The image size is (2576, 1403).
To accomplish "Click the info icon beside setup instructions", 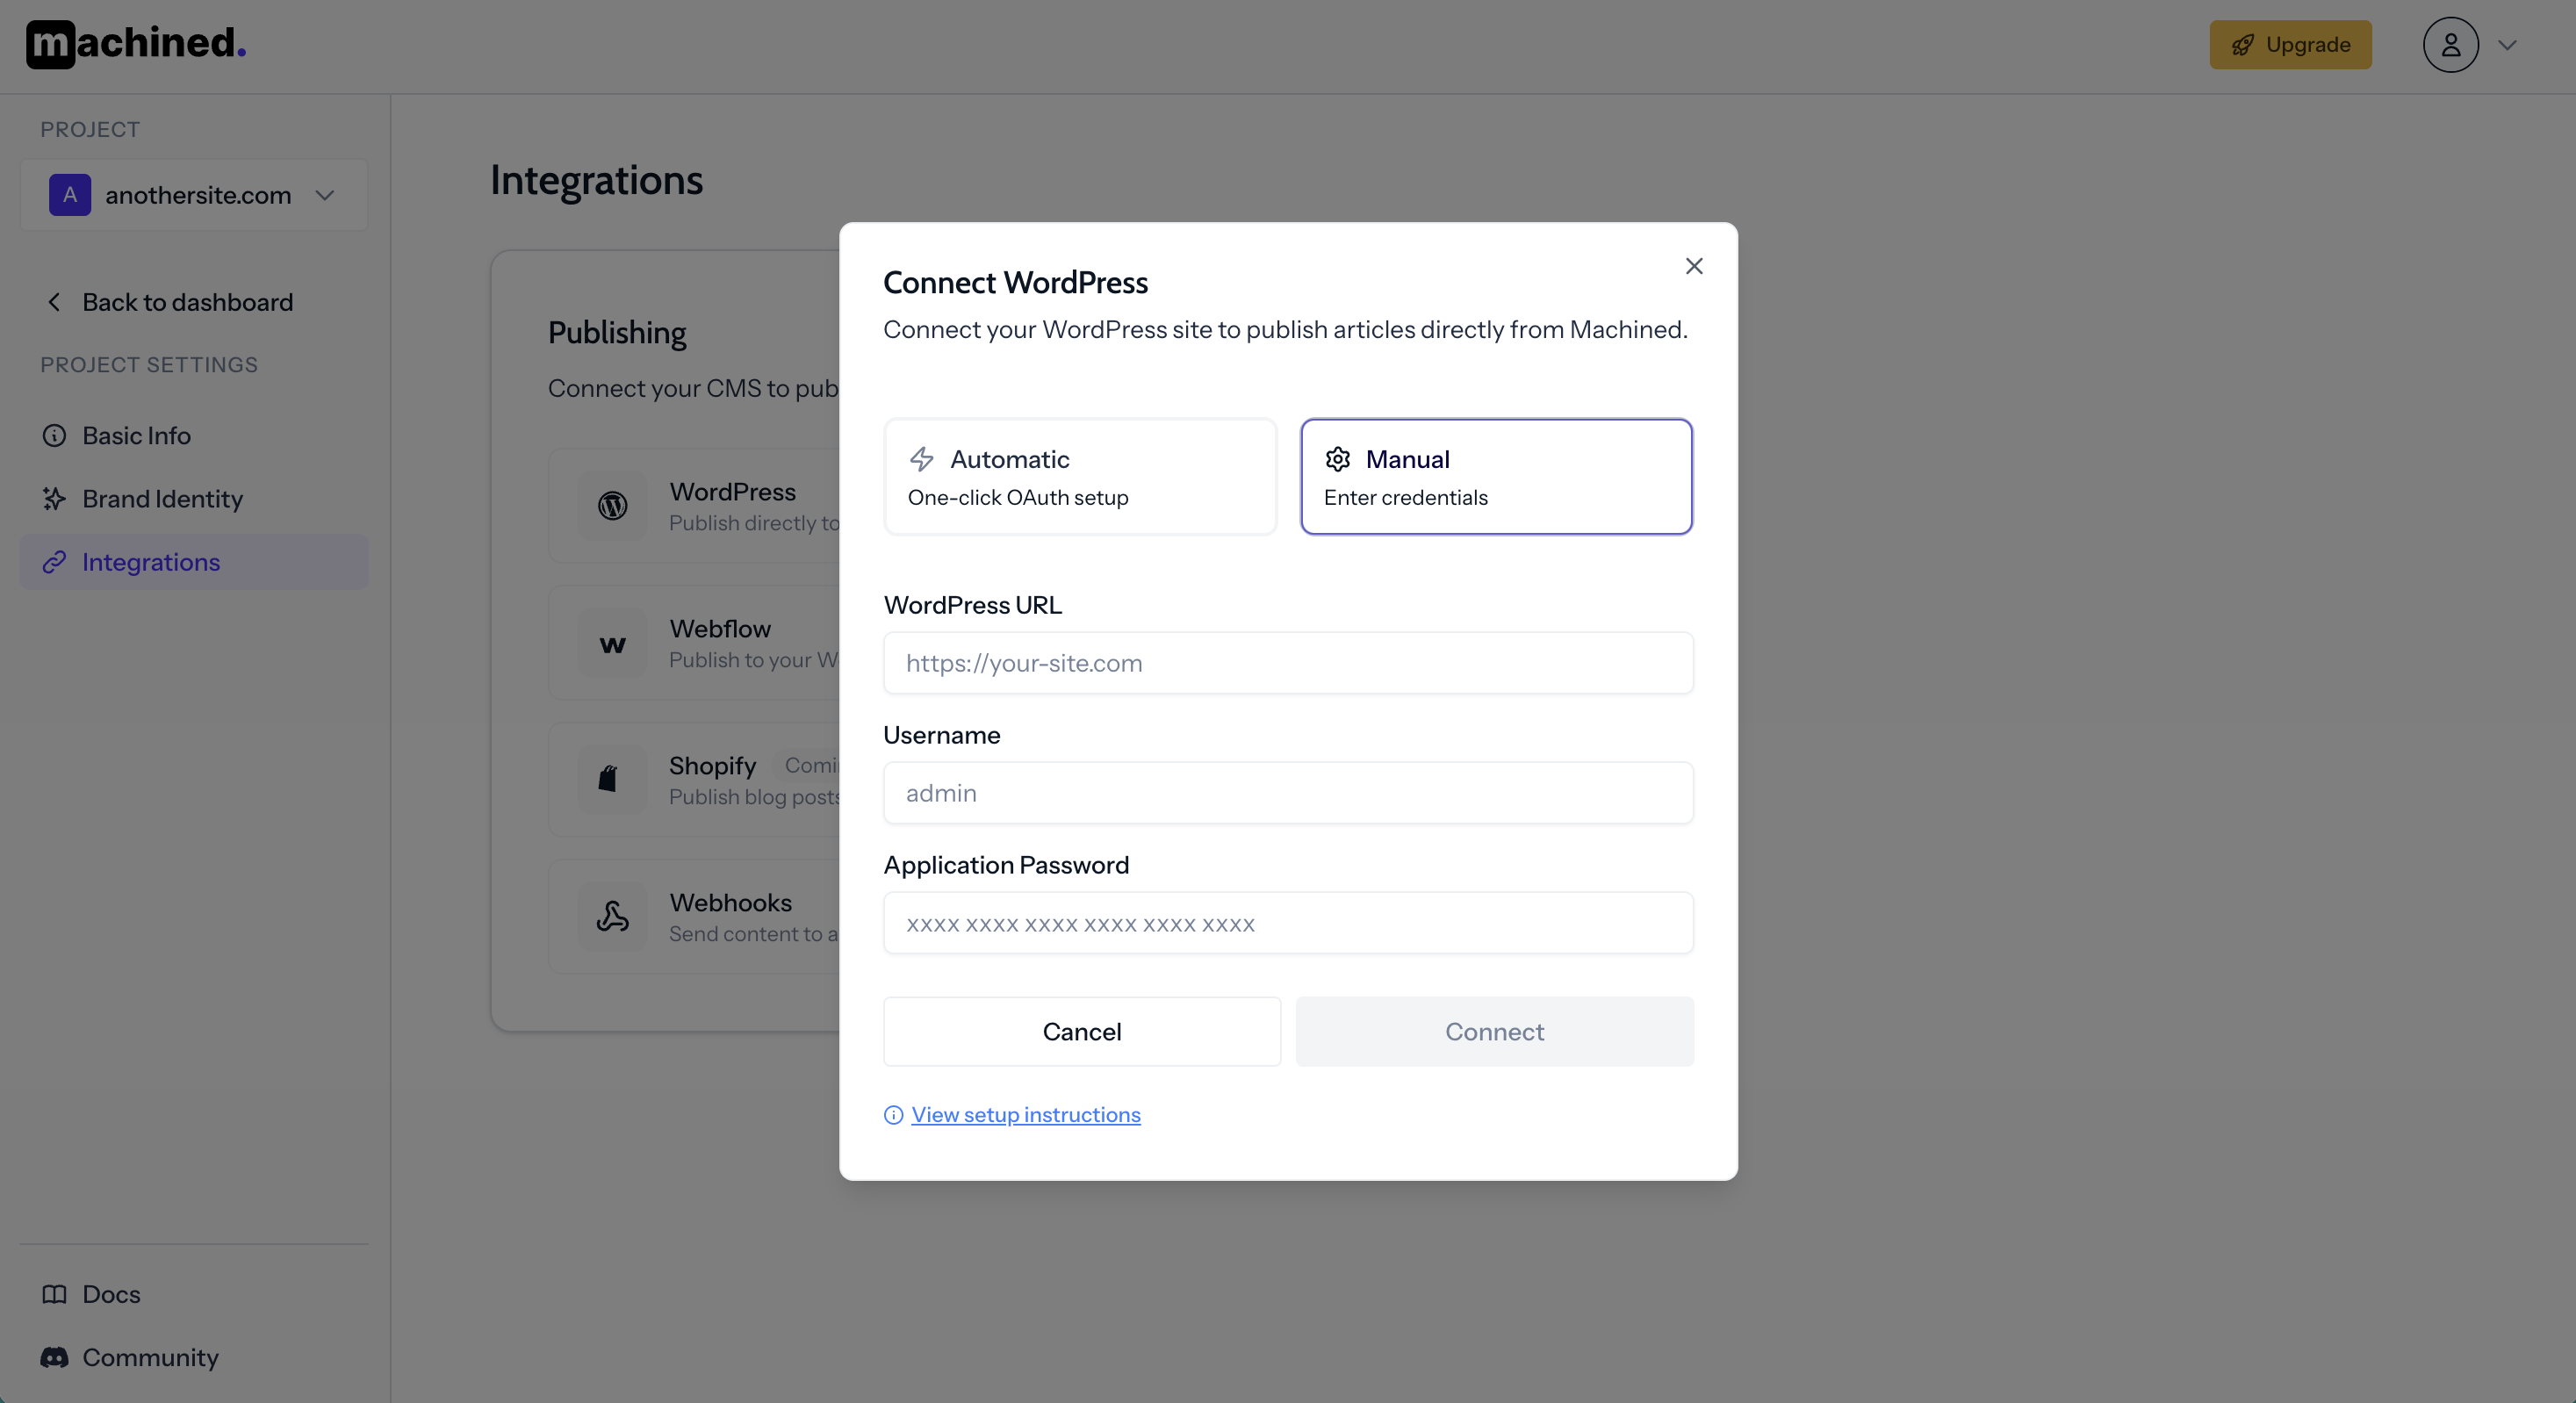I will pos(893,1115).
